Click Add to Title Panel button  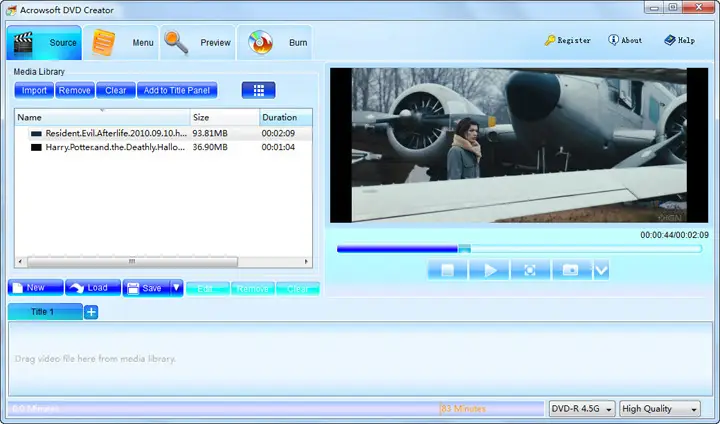(x=177, y=90)
